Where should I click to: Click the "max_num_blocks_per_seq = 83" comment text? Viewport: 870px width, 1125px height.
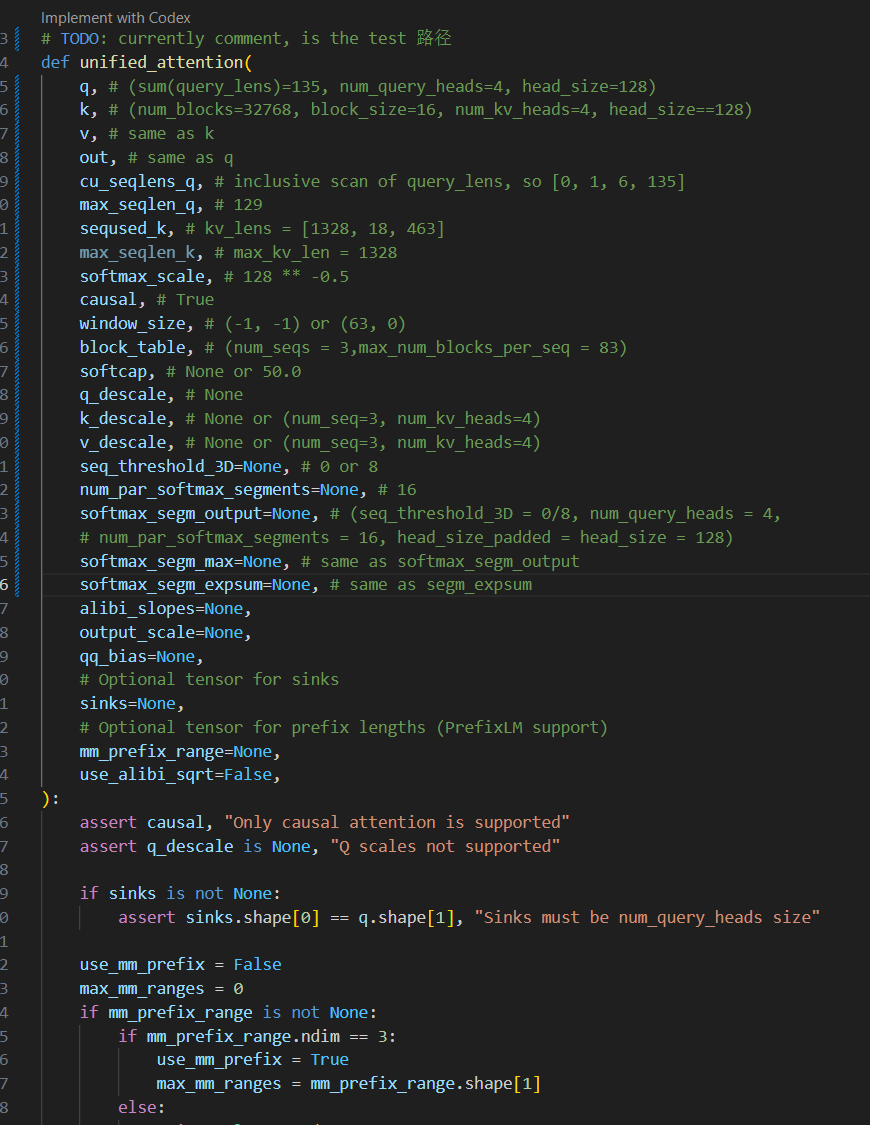coord(488,348)
